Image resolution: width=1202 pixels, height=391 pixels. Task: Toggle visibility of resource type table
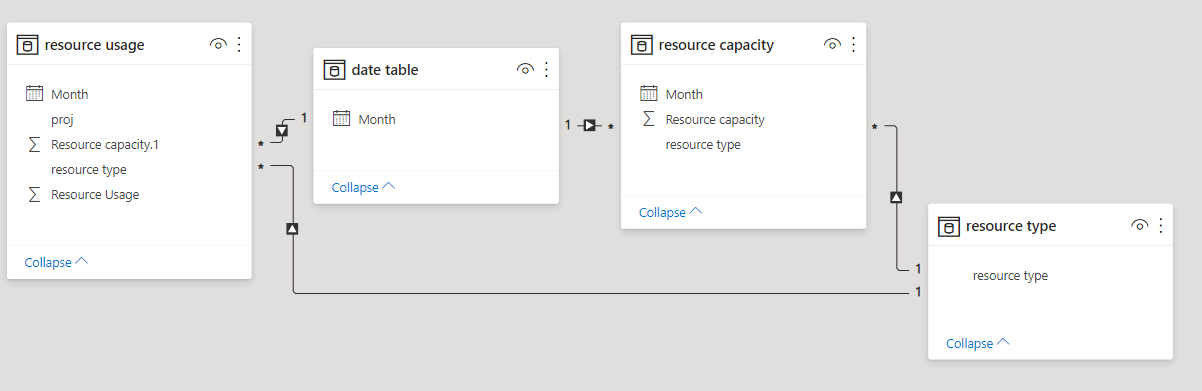tap(1139, 226)
